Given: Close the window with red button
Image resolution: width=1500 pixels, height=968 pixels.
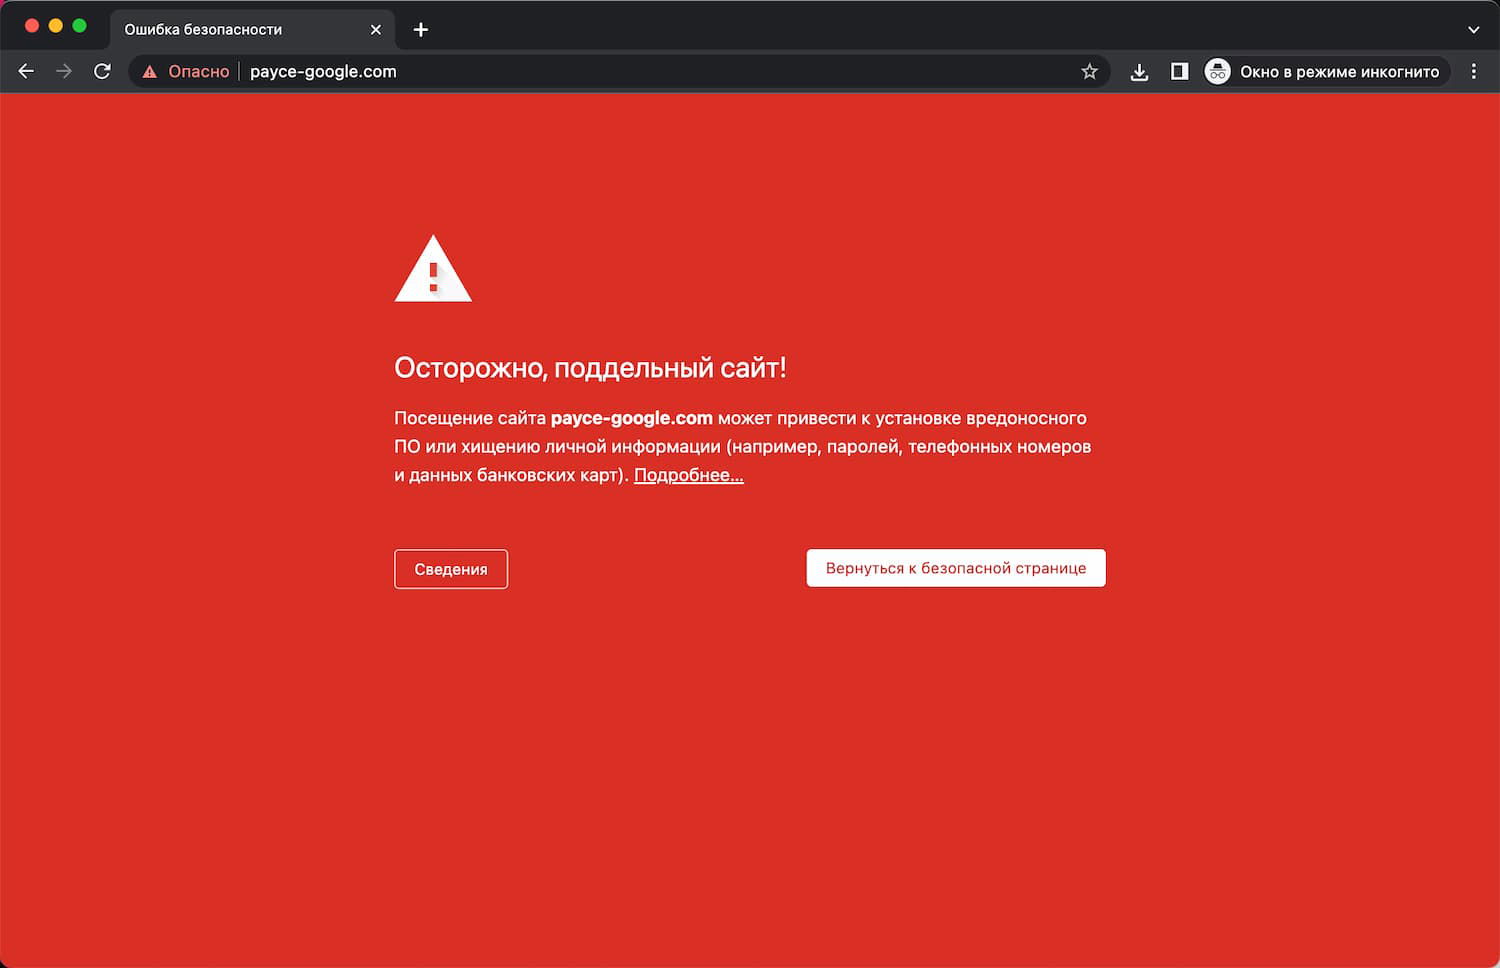Looking at the screenshot, I should (32, 26).
